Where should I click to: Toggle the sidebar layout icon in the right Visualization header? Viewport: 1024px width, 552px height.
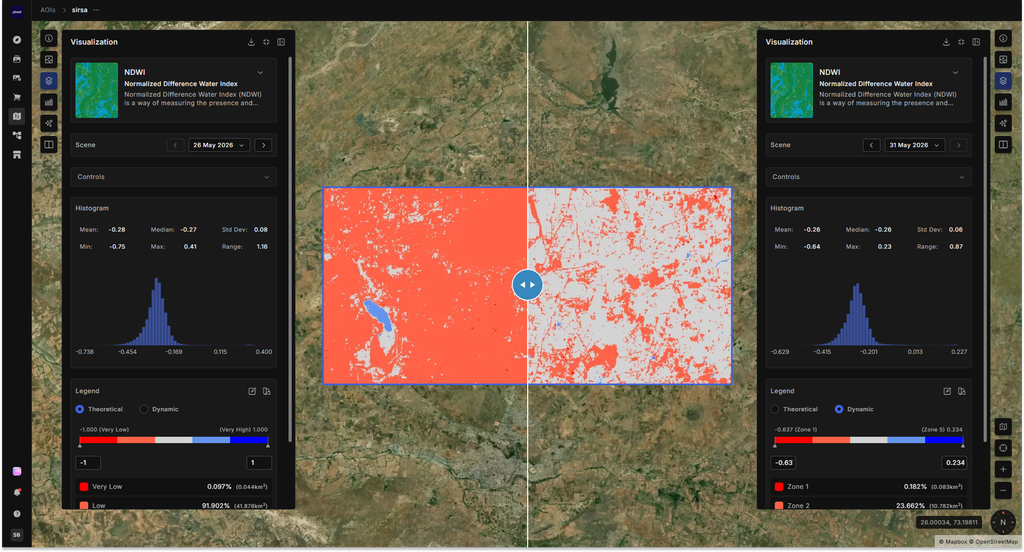tap(976, 42)
